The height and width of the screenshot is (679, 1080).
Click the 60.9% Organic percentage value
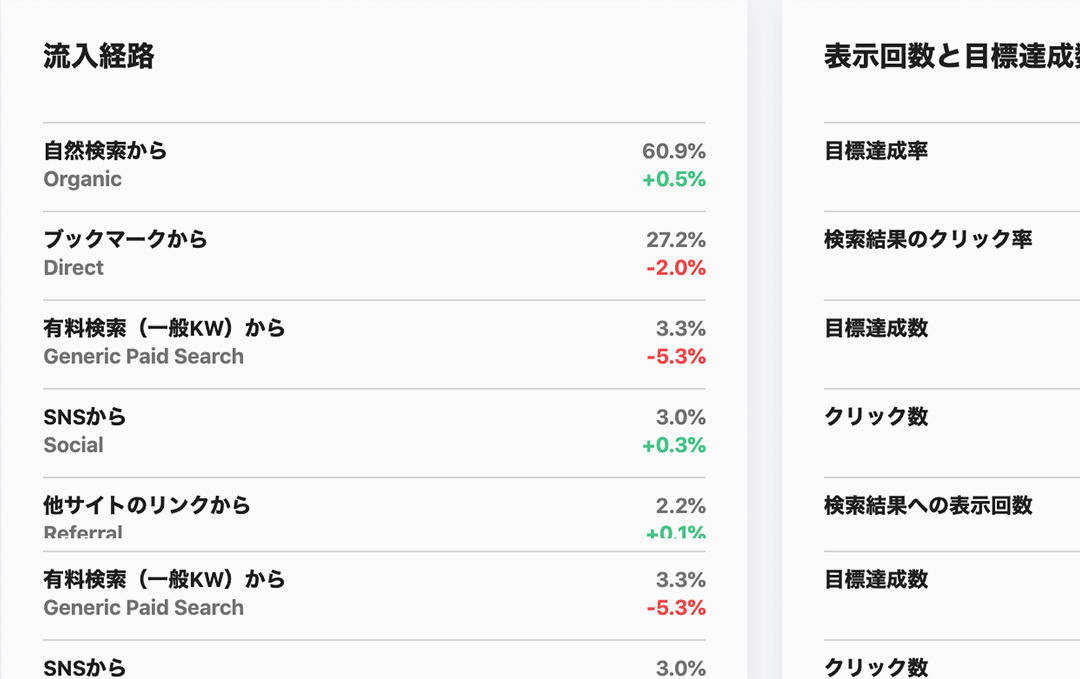[x=674, y=151]
